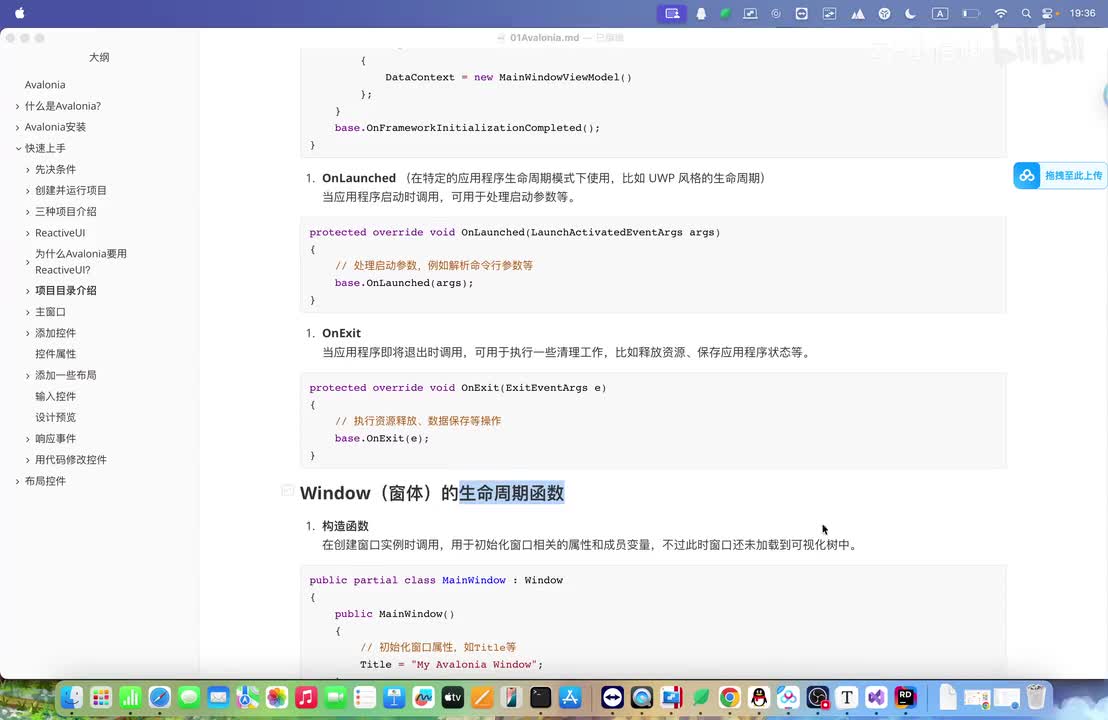The height and width of the screenshot is (720, 1108).
Task: Go to 响应事件 in outline
Action: (x=56, y=439)
